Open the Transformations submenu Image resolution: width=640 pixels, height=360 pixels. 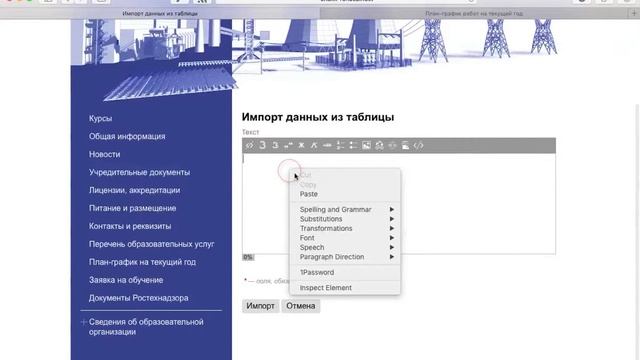pos(345,228)
